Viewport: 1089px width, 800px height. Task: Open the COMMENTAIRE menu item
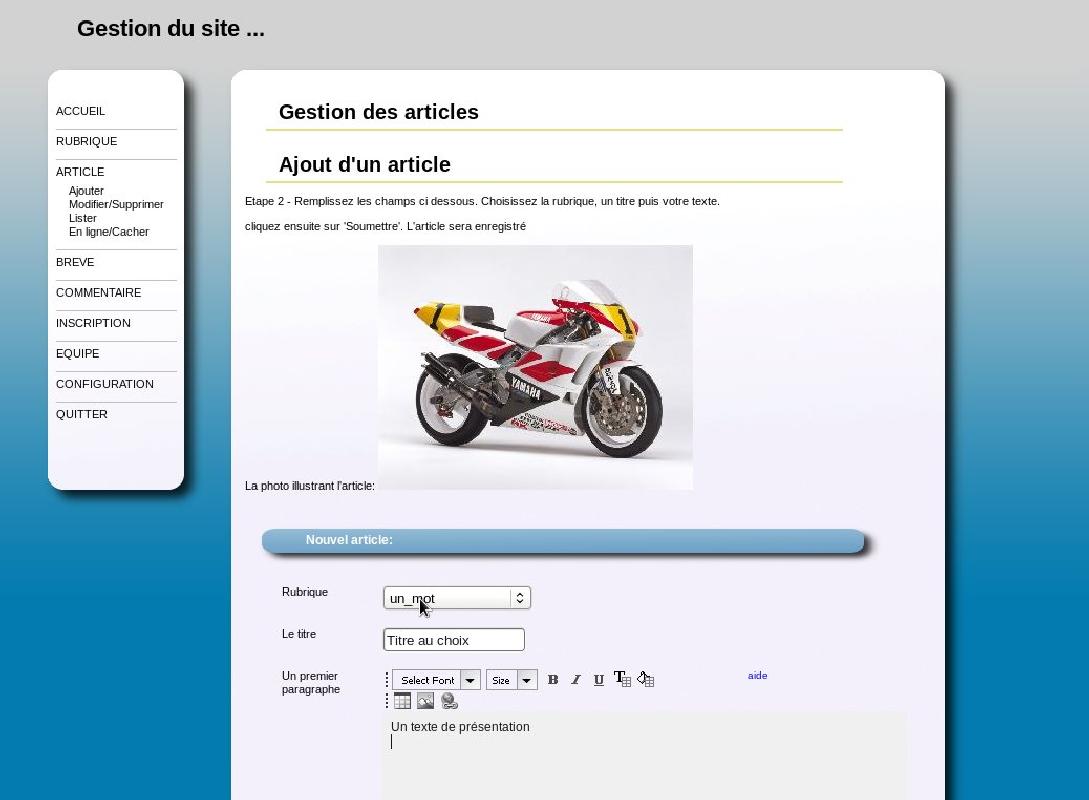point(99,292)
